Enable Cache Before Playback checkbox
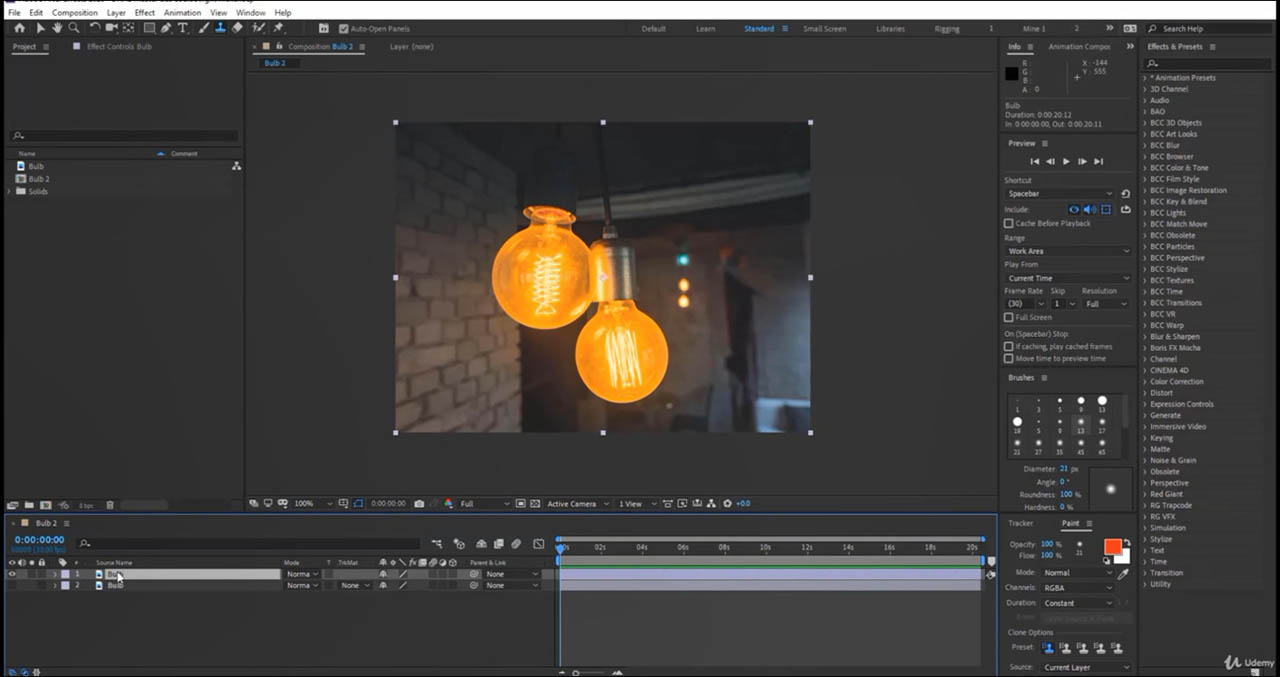Image resolution: width=1280 pixels, height=677 pixels. tap(1008, 223)
